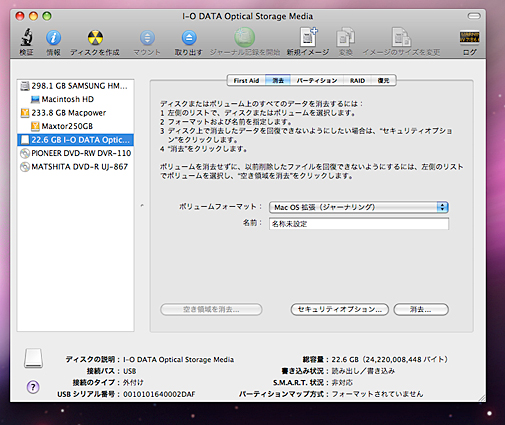
Task: Click the window resize grip corner
Action: click(x=482, y=398)
